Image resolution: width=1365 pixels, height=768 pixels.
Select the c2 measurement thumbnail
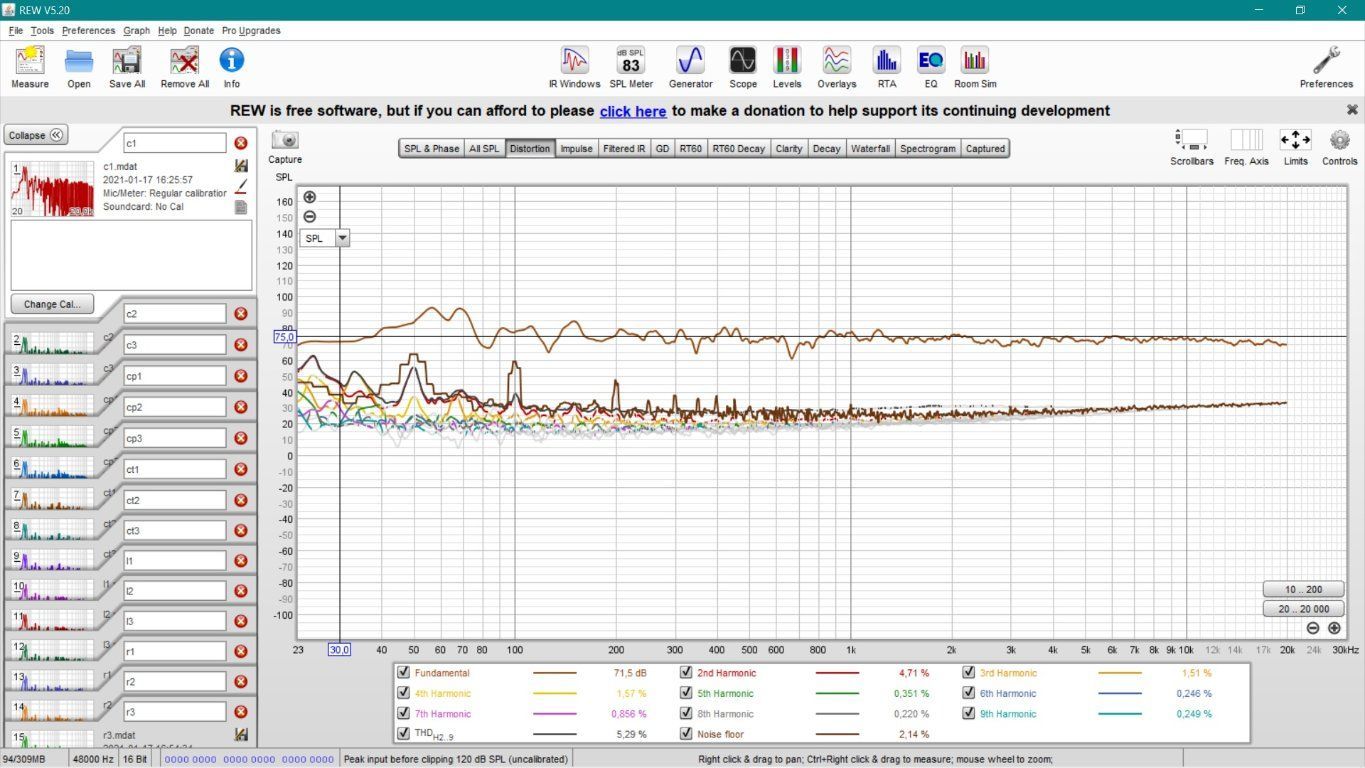(52, 343)
